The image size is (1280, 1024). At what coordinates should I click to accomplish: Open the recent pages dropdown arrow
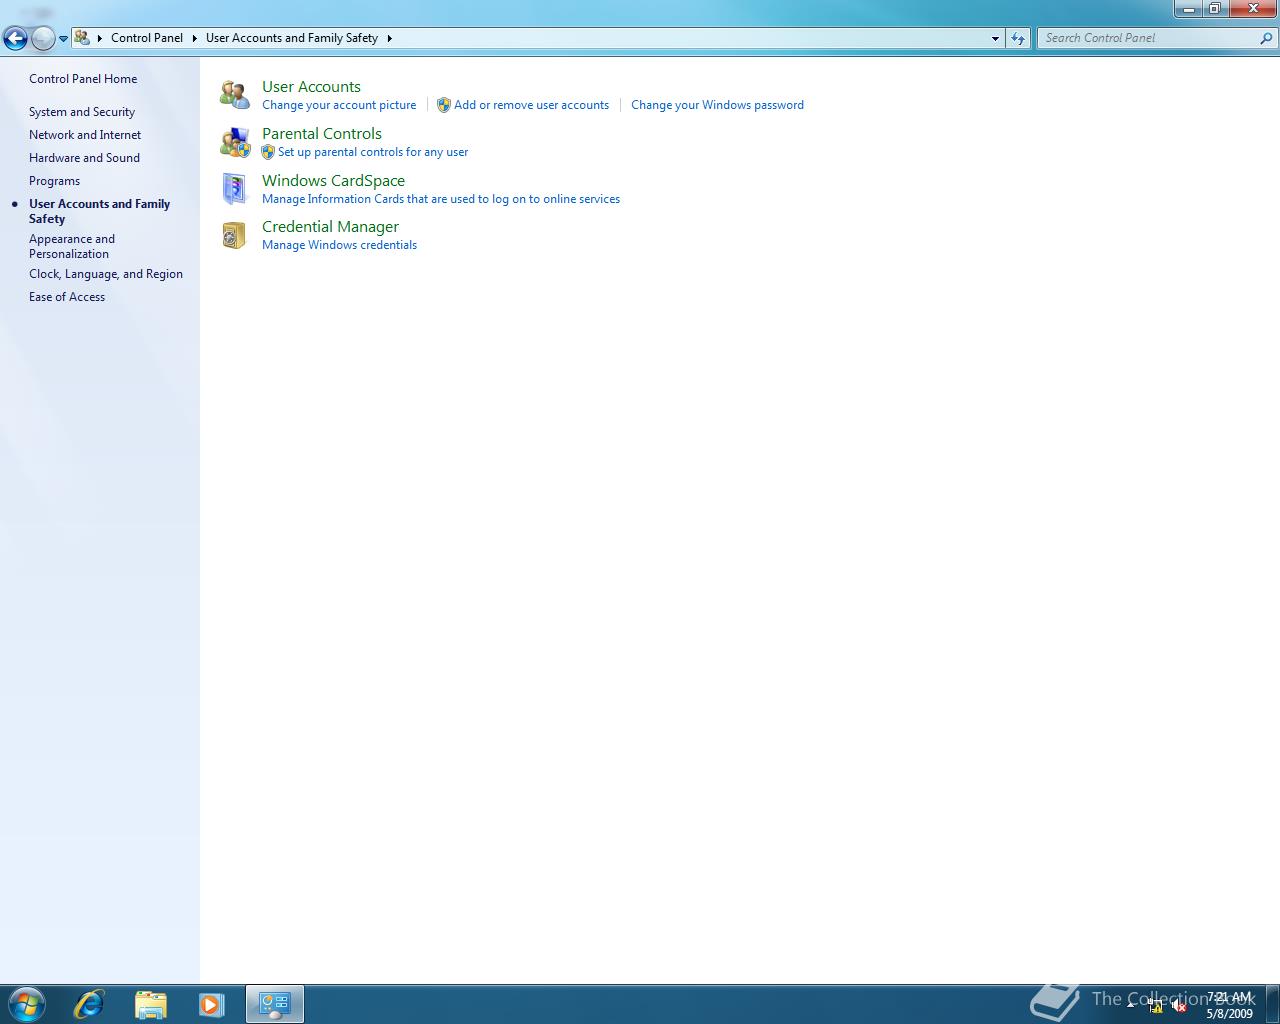[63, 39]
